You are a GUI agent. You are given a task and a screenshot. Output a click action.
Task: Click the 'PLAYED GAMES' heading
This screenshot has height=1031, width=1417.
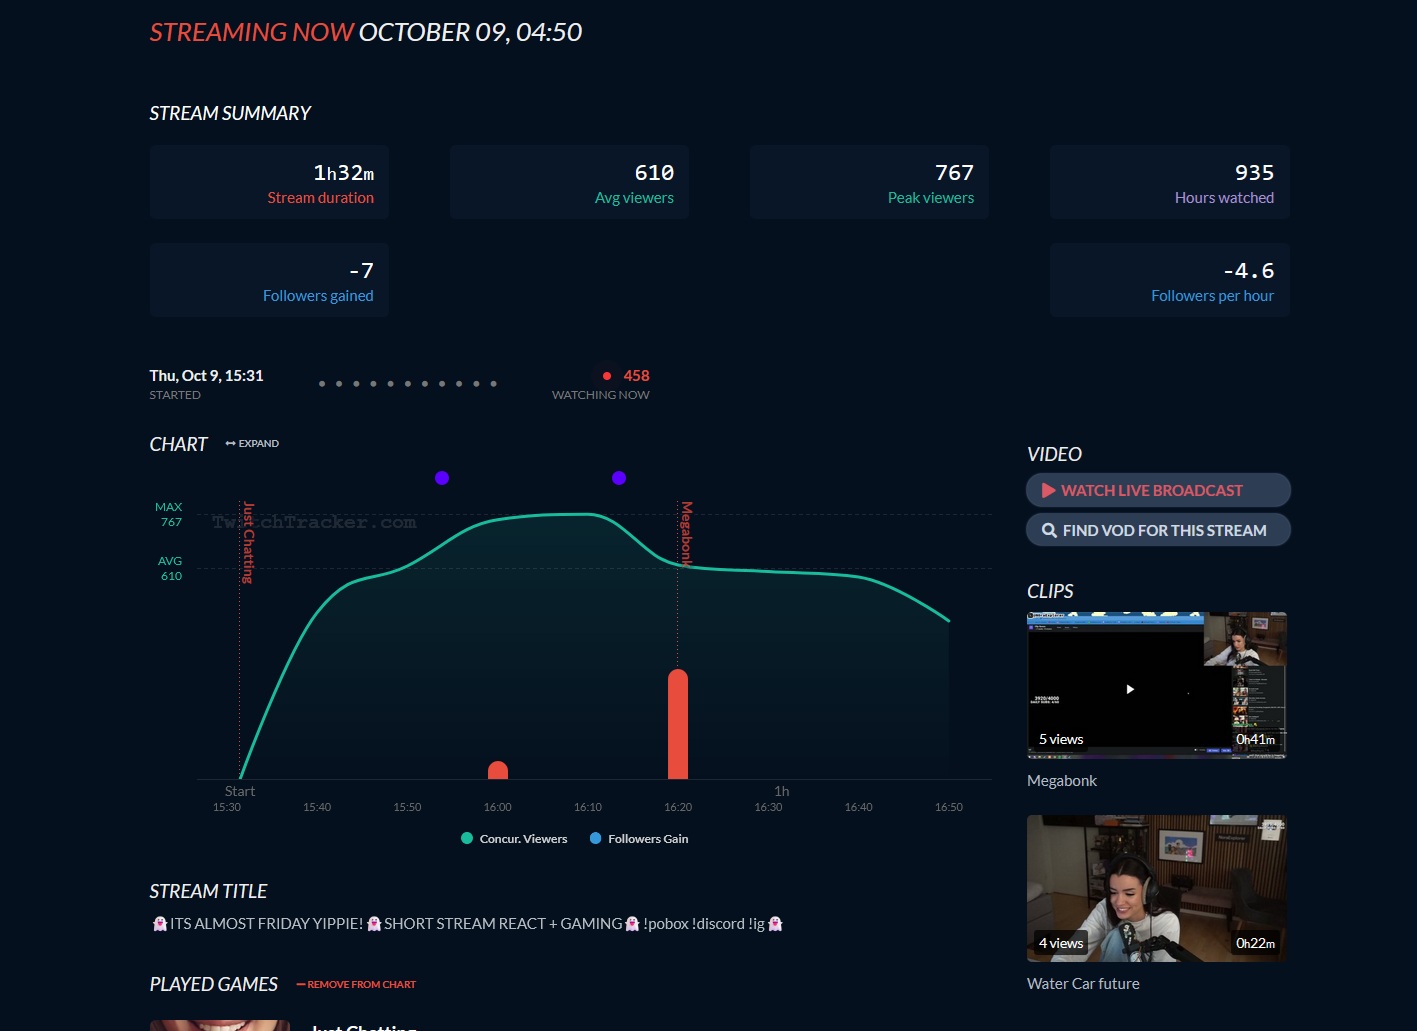click(214, 985)
